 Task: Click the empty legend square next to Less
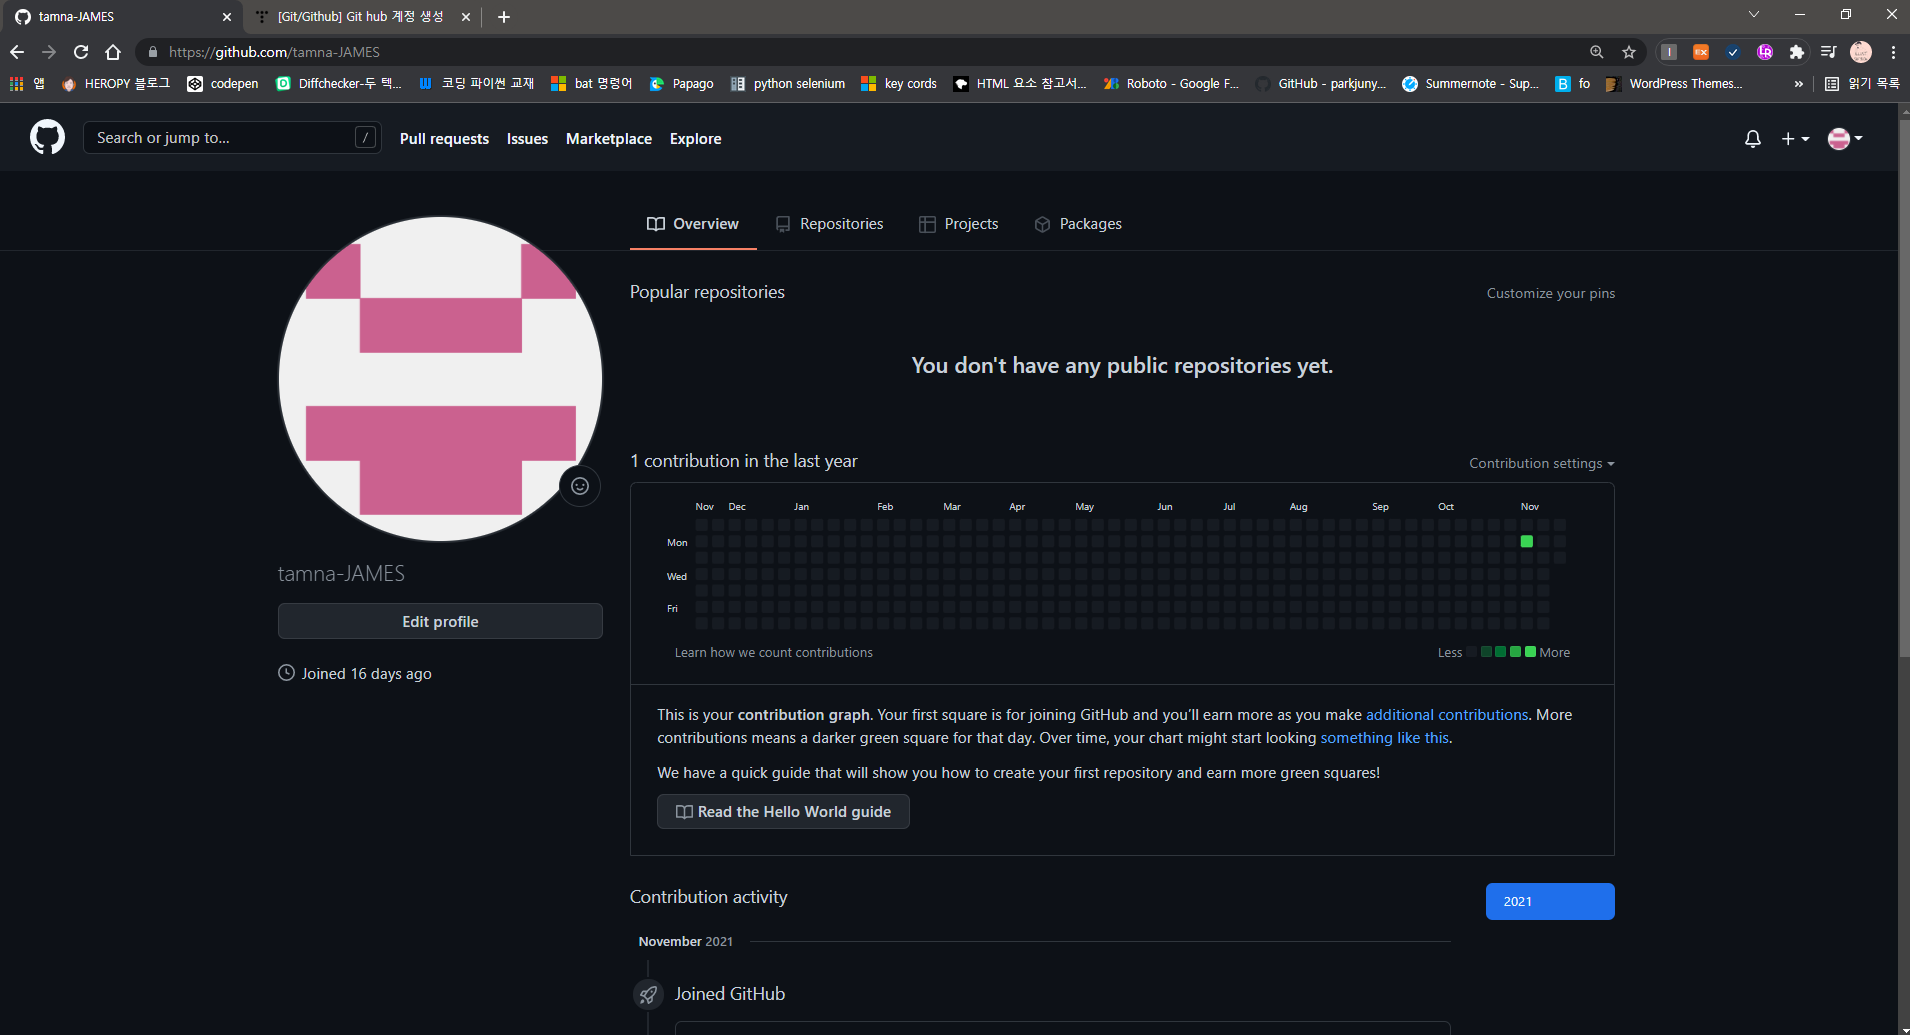tap(1471, 652)
